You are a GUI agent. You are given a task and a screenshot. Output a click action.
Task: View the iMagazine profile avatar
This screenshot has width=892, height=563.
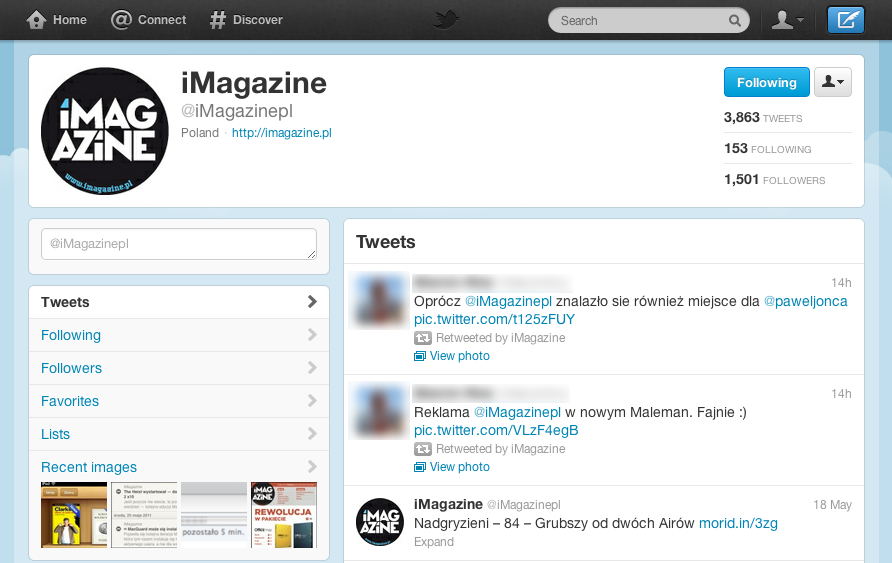[105, 131]
